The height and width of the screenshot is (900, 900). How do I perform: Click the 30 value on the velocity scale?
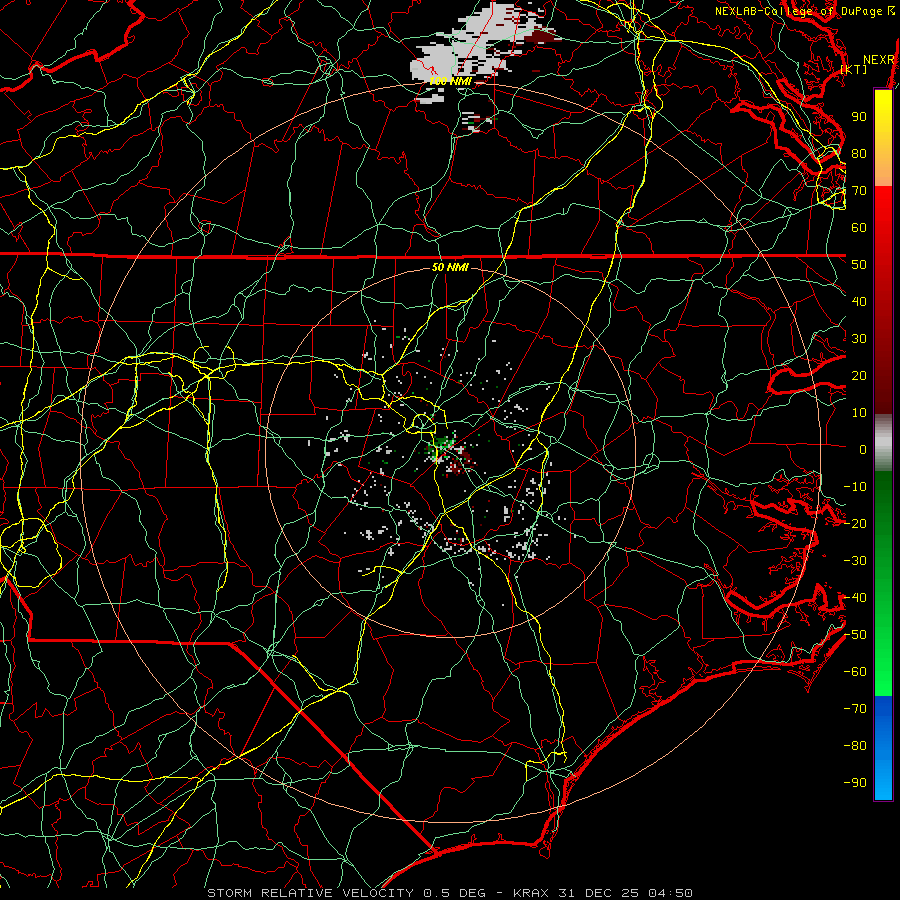click(859, 339)
